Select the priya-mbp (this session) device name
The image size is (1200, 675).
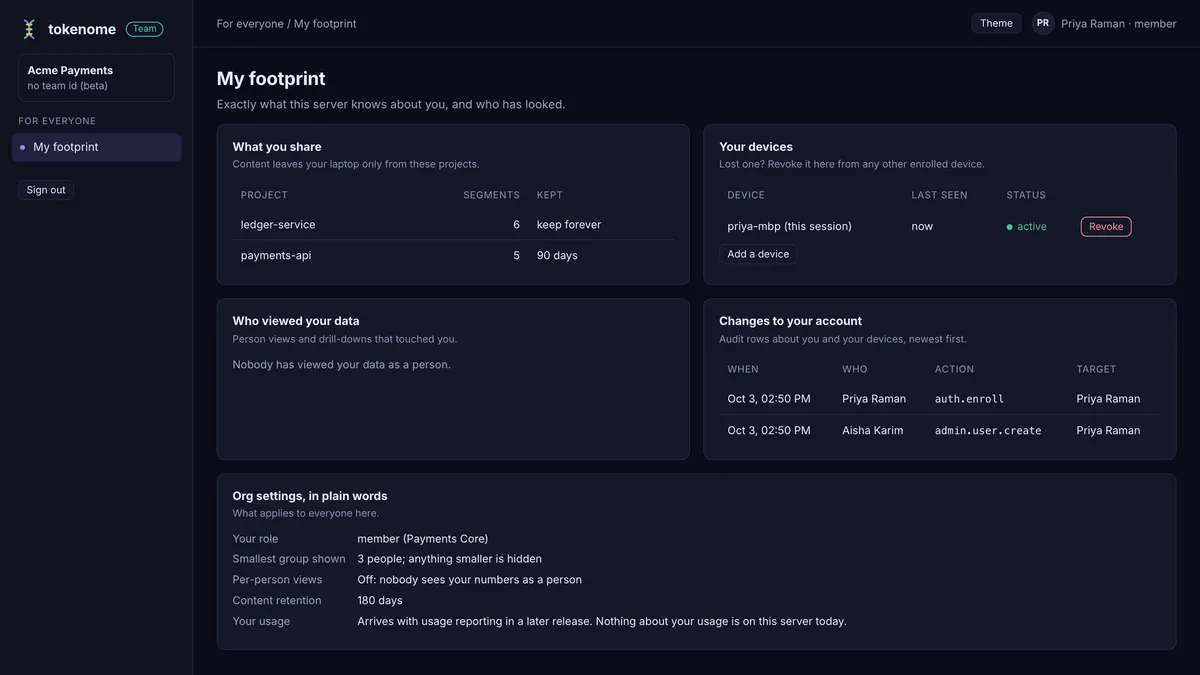[x=790, y=226]
